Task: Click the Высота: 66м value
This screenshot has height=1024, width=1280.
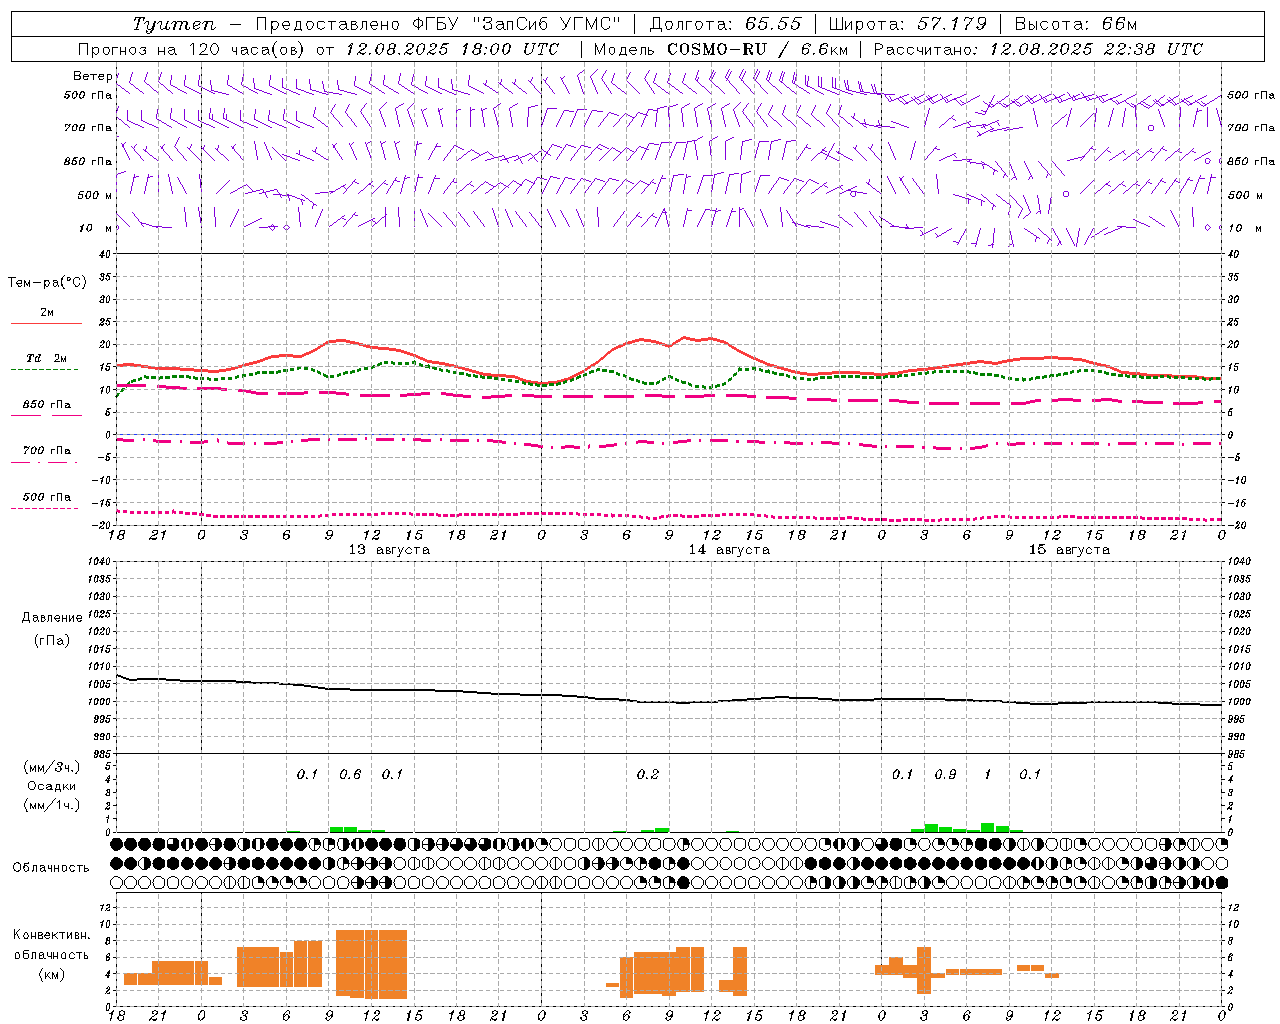Action: [x=1075, y=24]
